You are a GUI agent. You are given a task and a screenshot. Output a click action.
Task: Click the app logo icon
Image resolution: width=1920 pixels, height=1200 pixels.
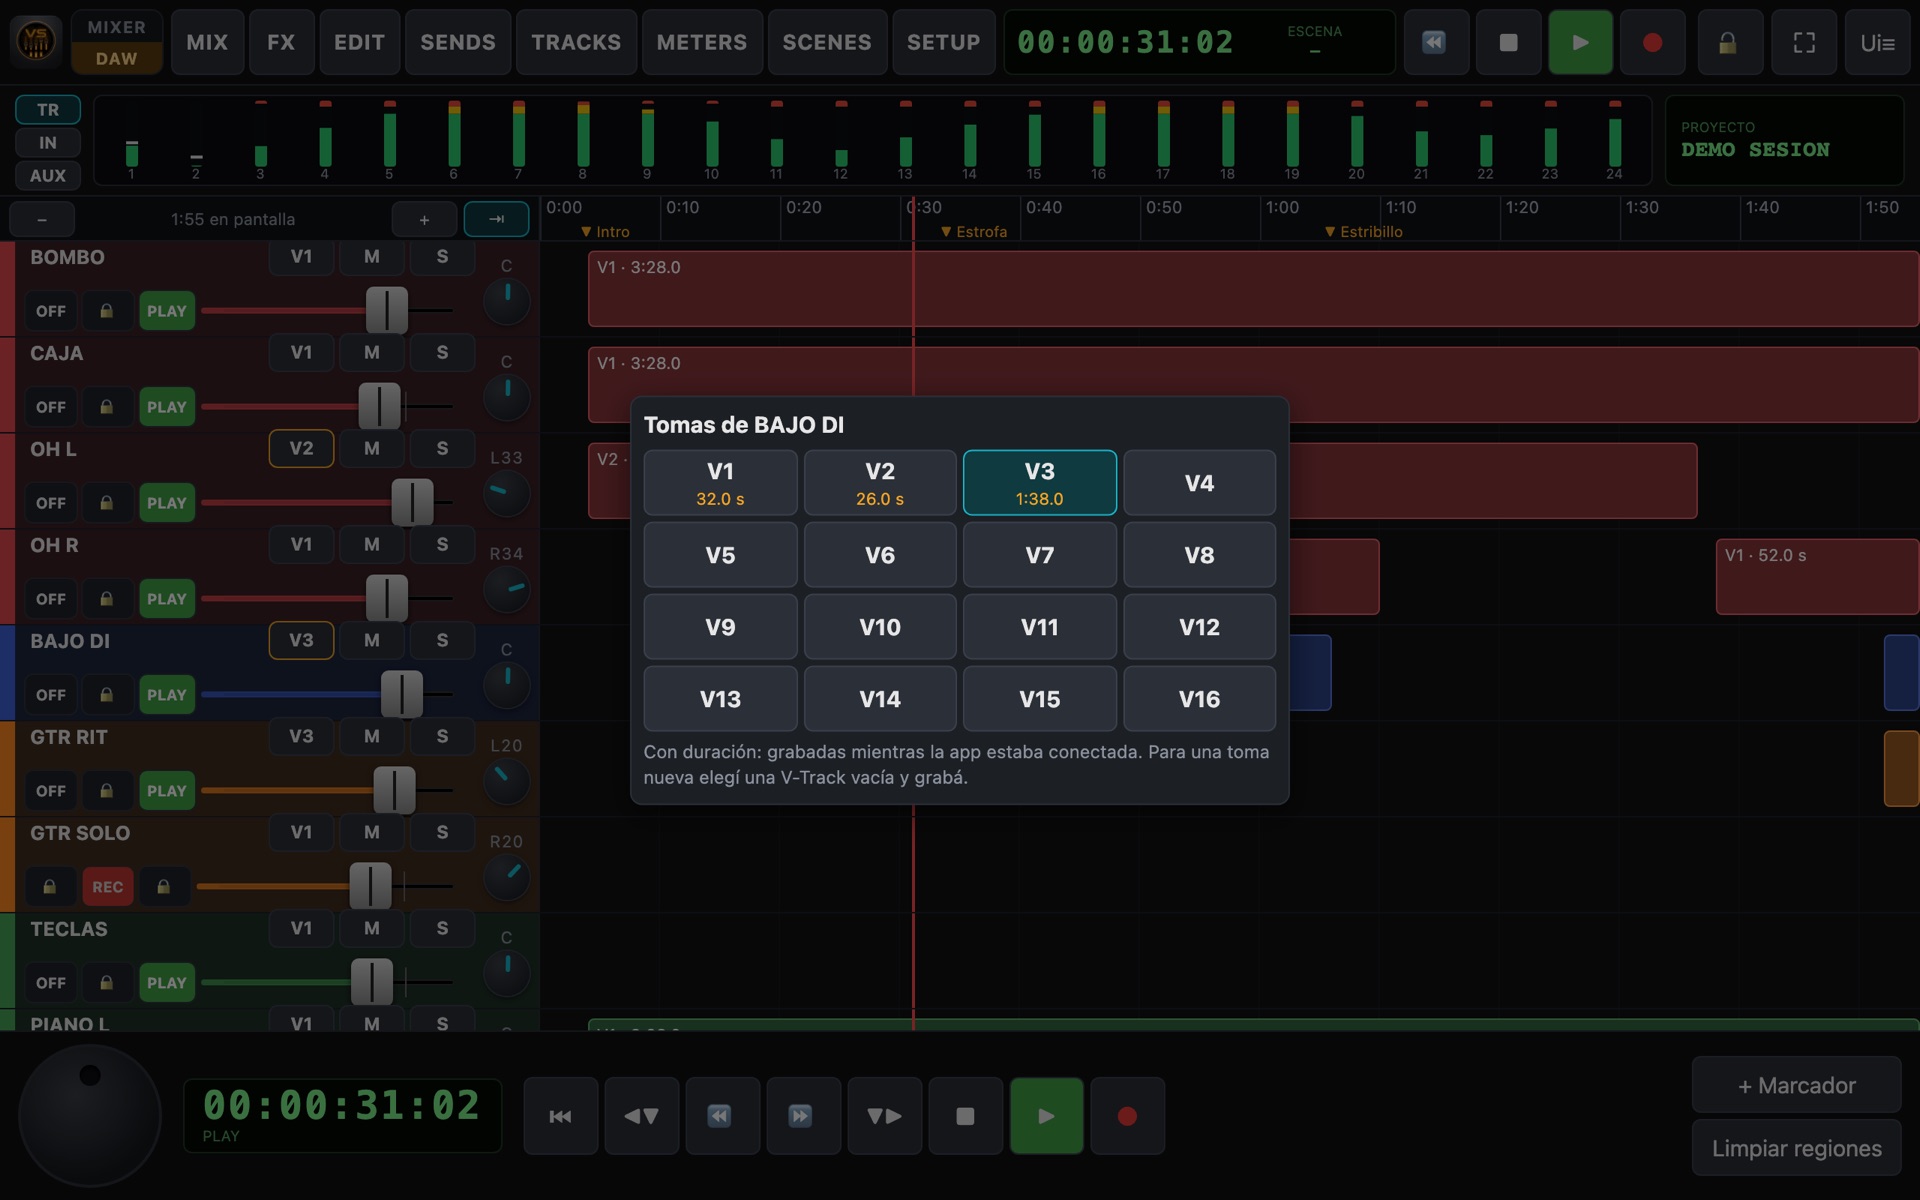tap(36, 42)
